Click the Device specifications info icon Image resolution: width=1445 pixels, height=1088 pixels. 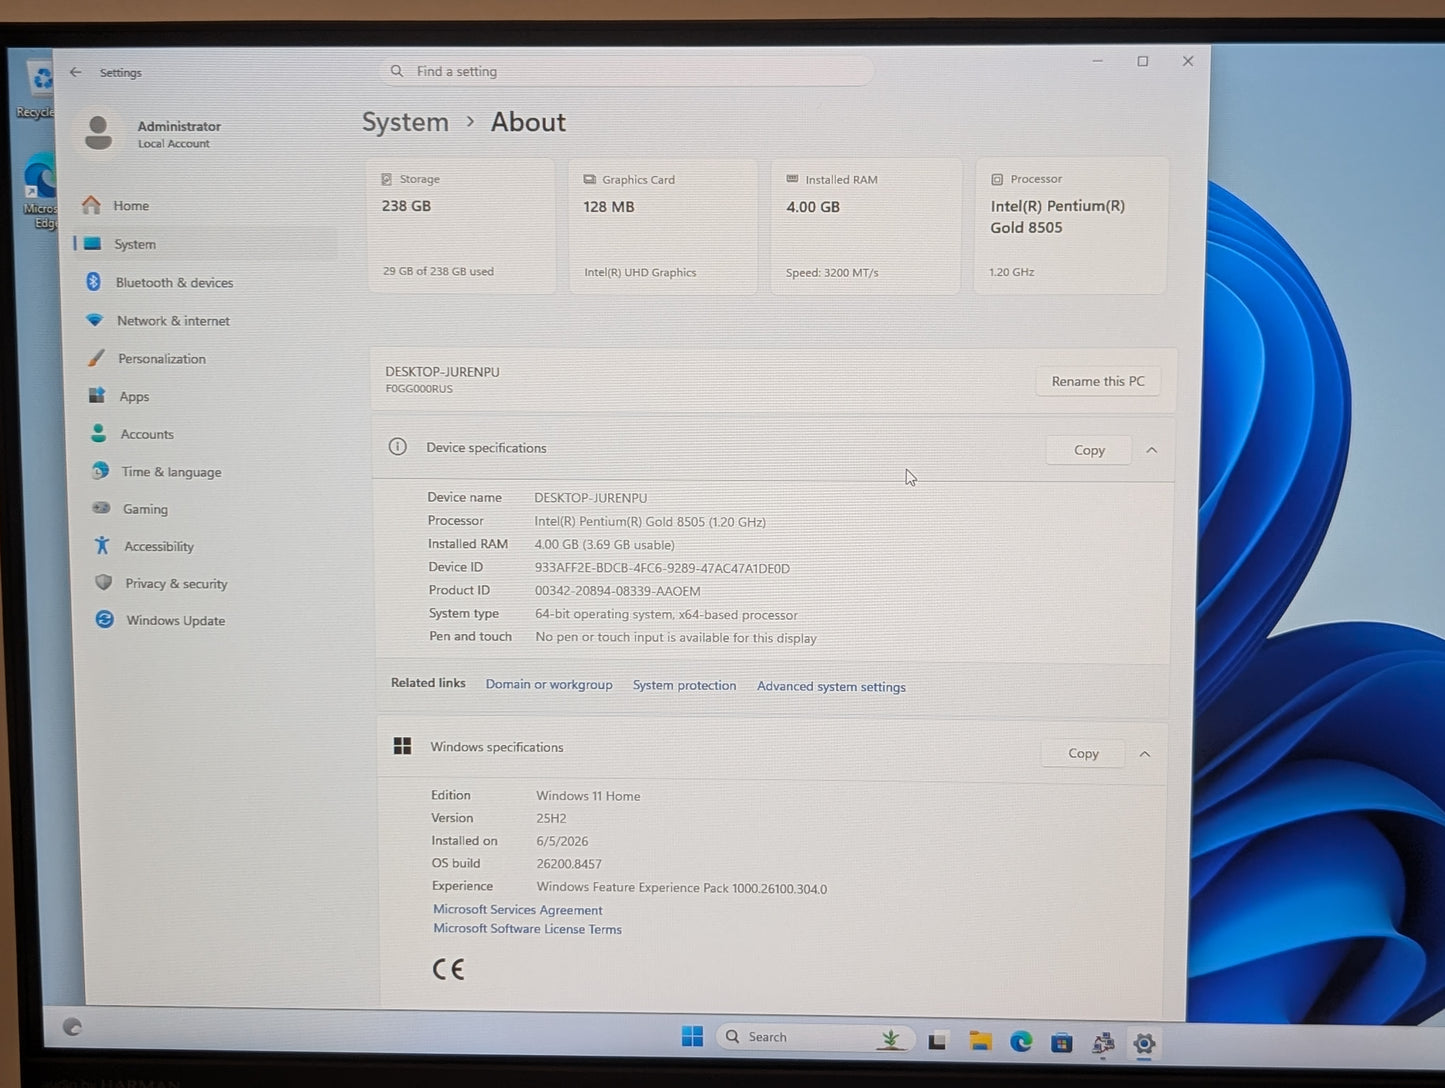pos(398,447)
